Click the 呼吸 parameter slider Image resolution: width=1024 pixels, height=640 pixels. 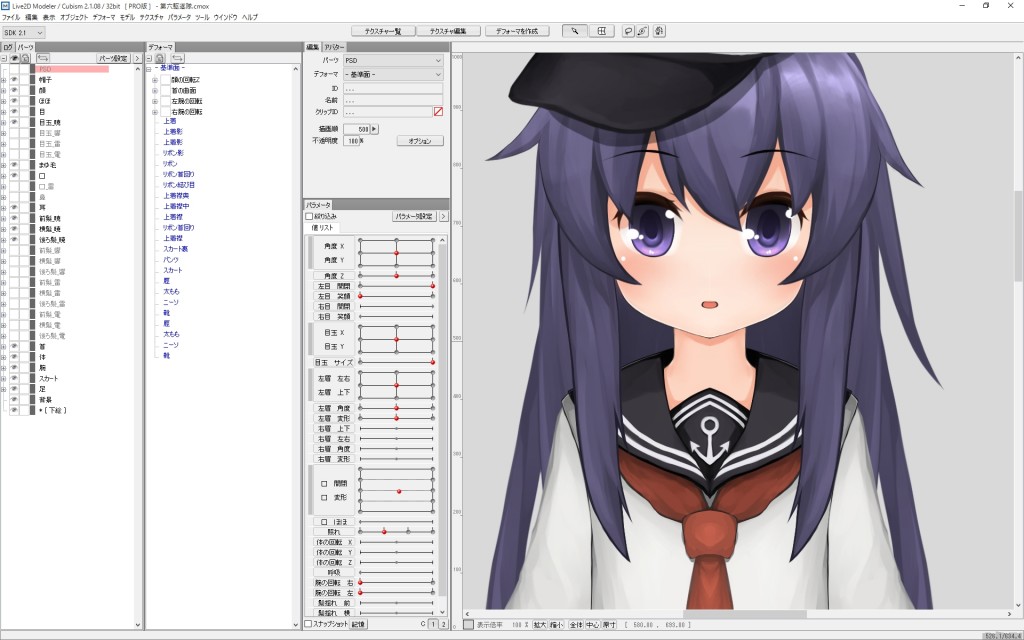coord(396,572)
